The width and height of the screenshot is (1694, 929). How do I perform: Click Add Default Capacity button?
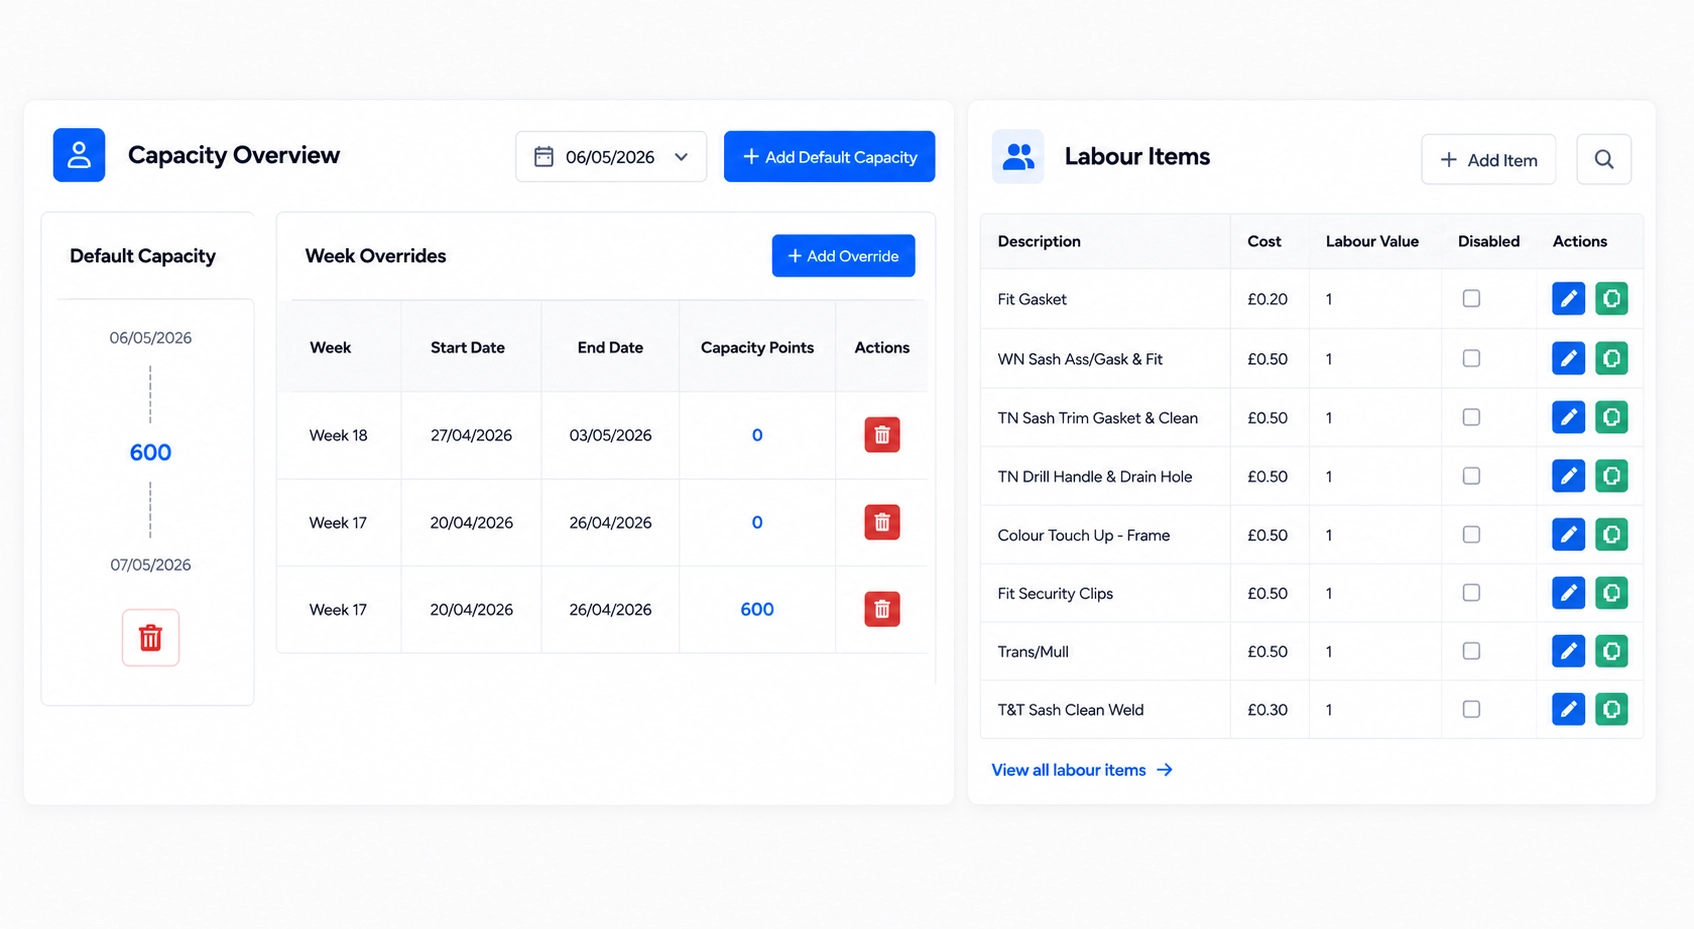click(829, 156)
